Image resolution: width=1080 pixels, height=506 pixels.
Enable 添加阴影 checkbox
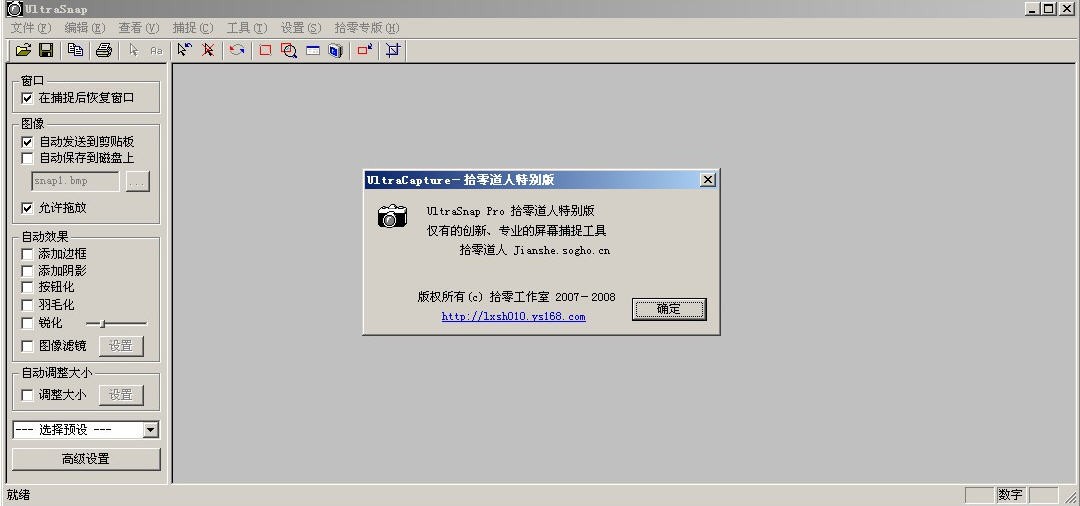27,271
